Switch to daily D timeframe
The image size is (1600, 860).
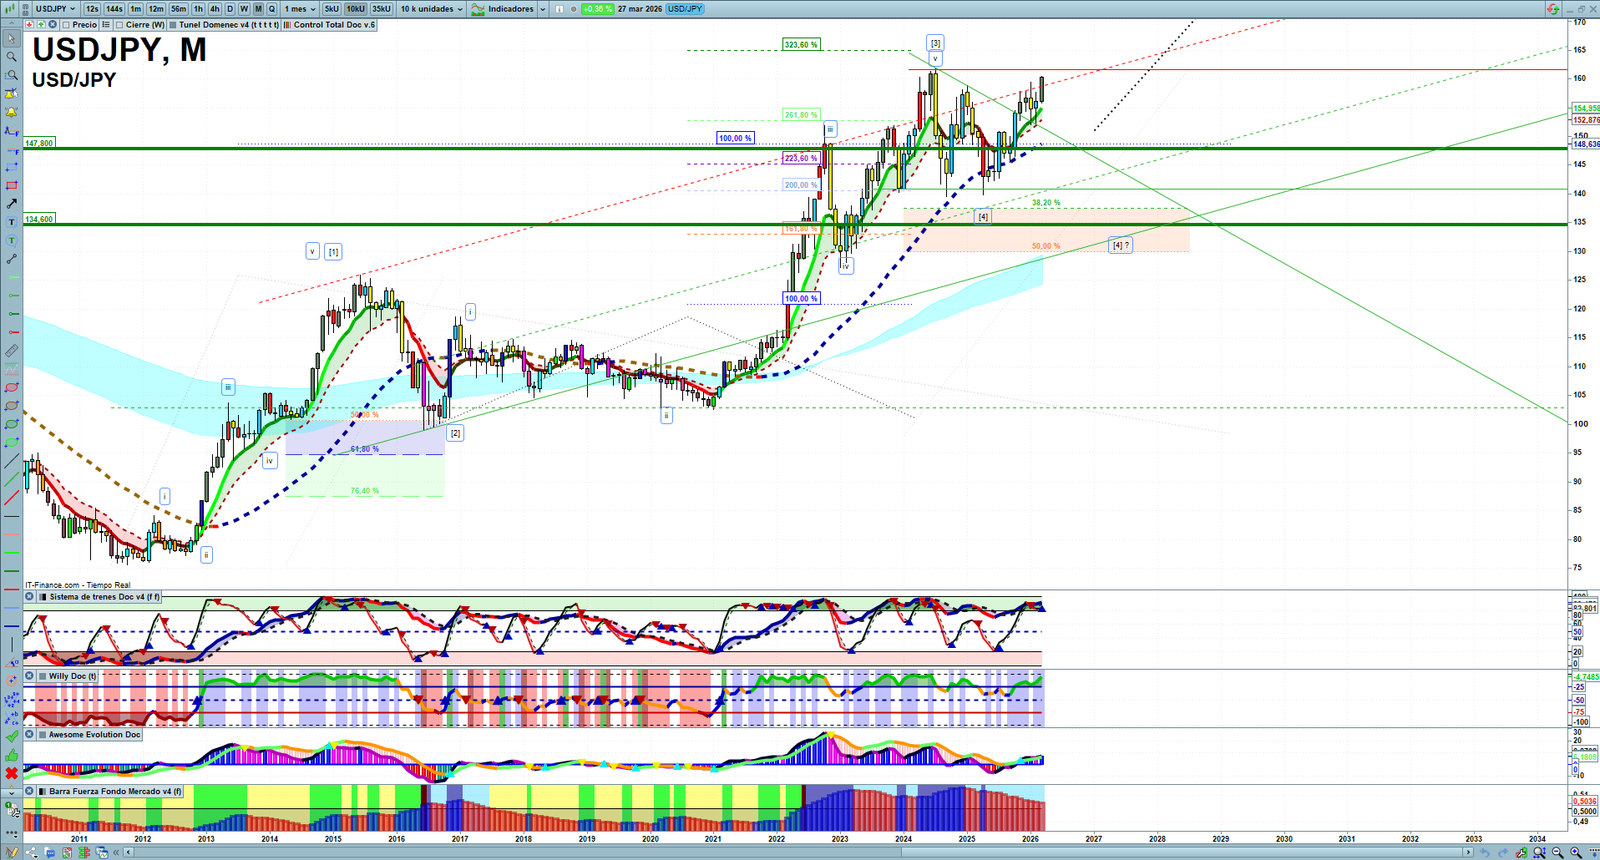coord(230,9)
